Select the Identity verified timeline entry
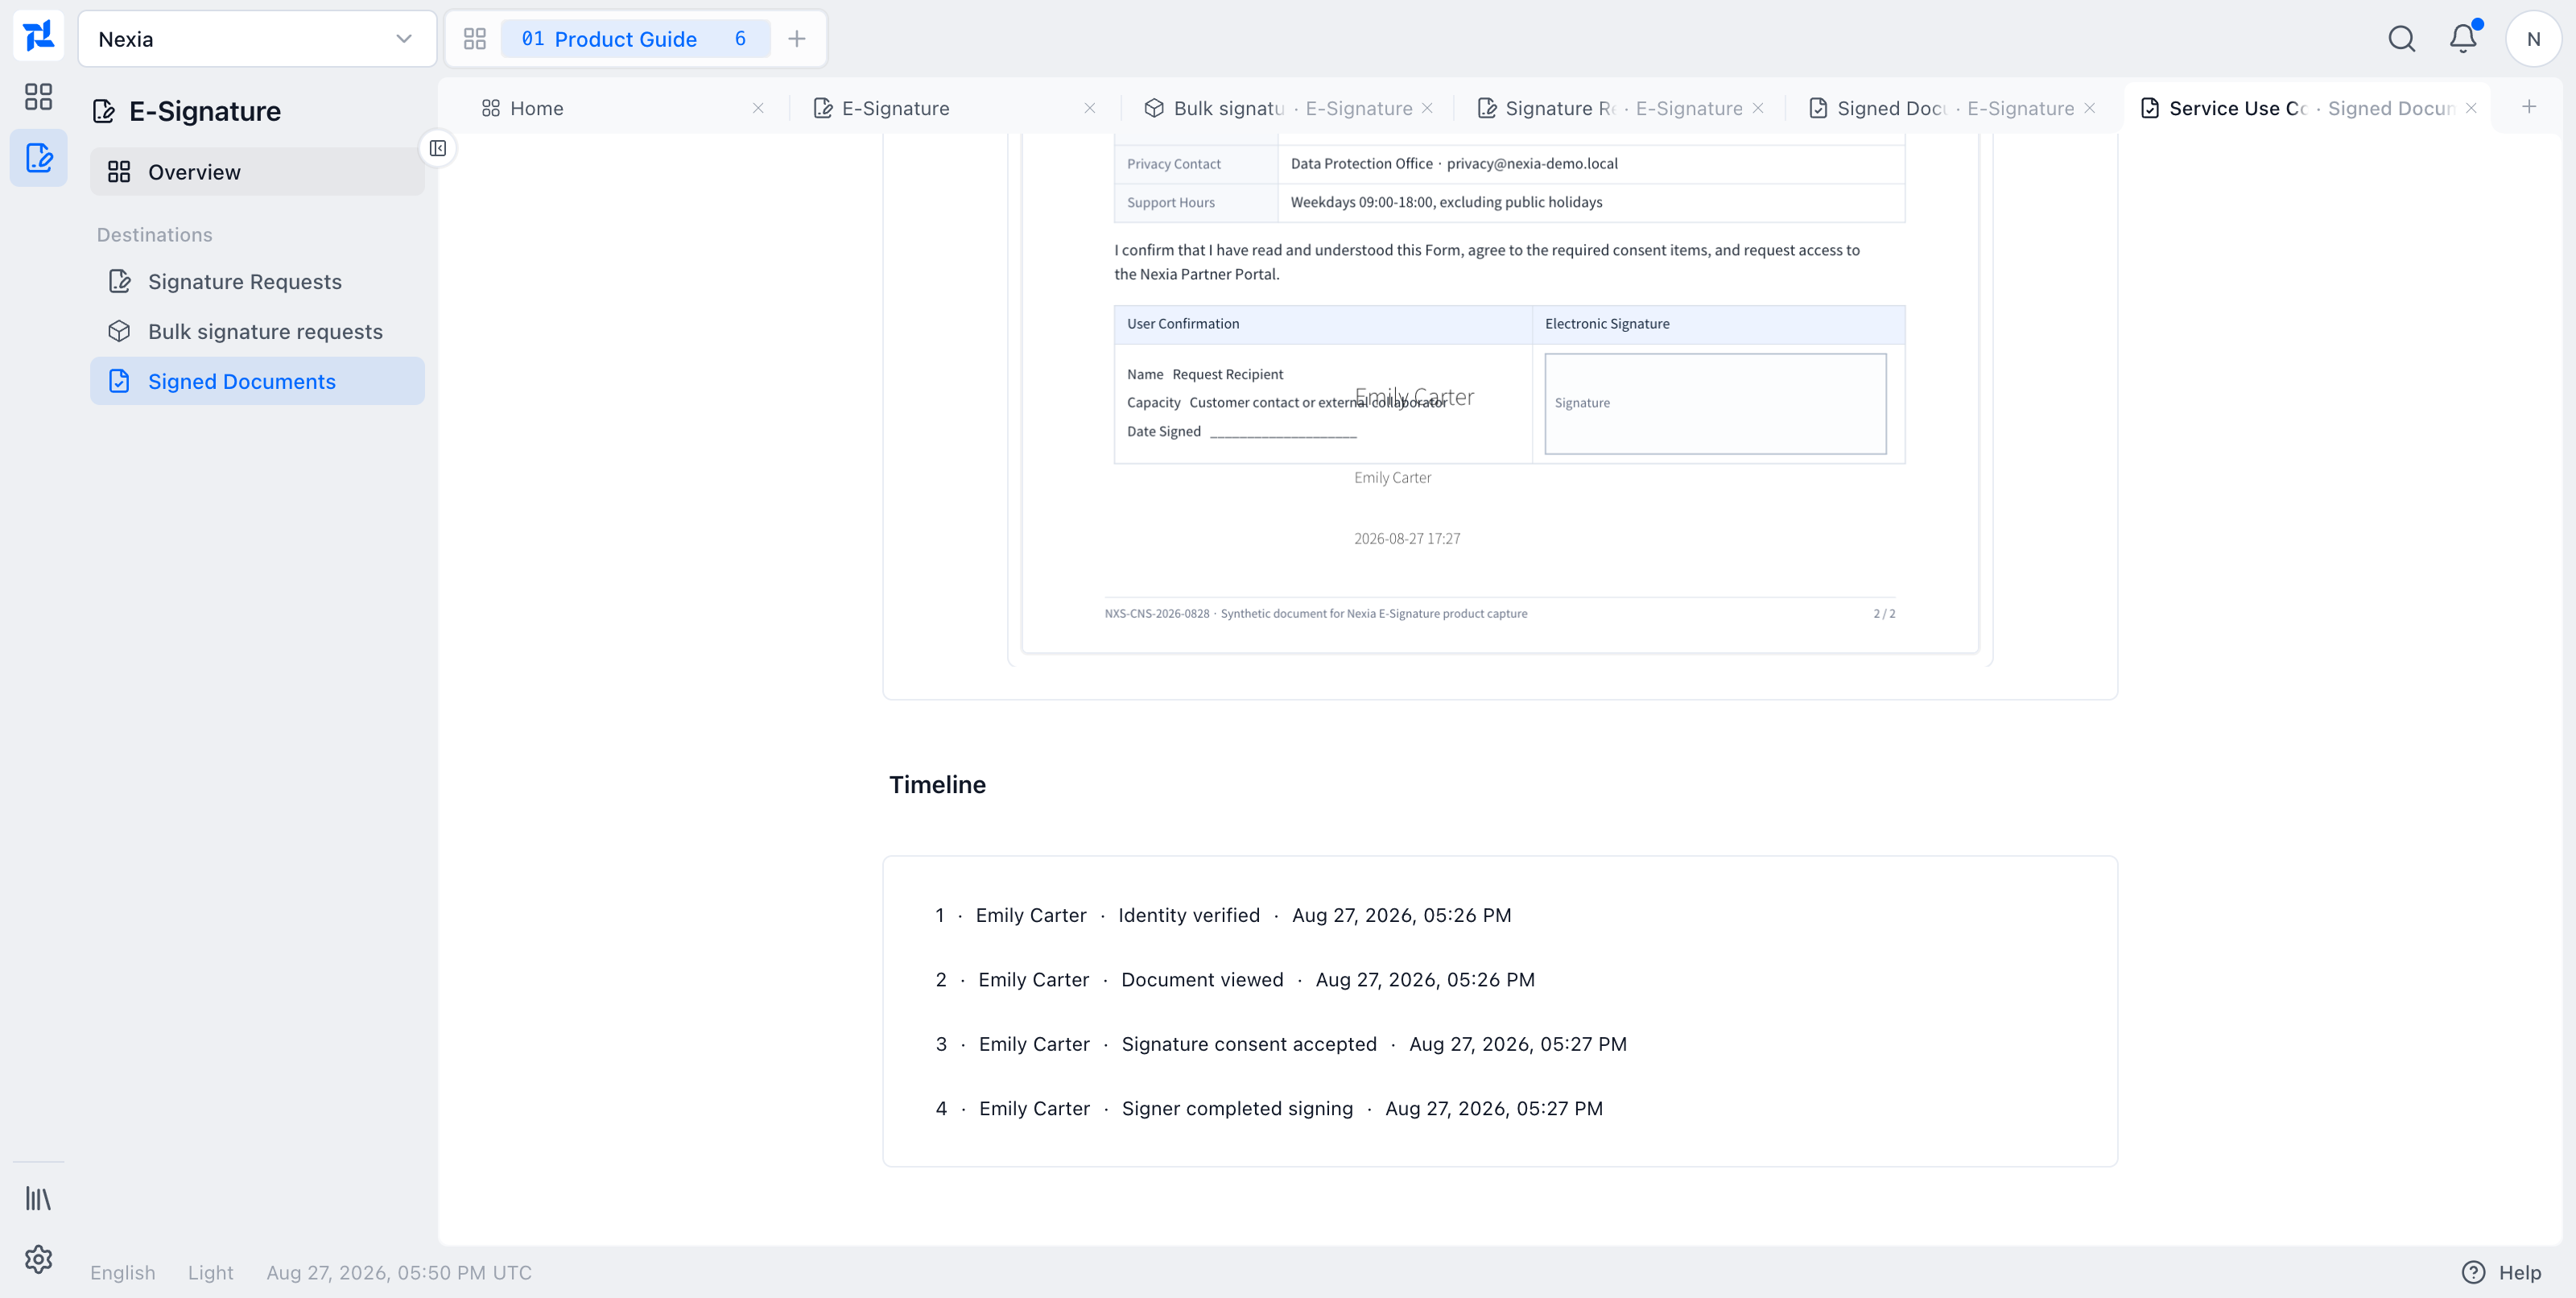 pos(1223,915)
